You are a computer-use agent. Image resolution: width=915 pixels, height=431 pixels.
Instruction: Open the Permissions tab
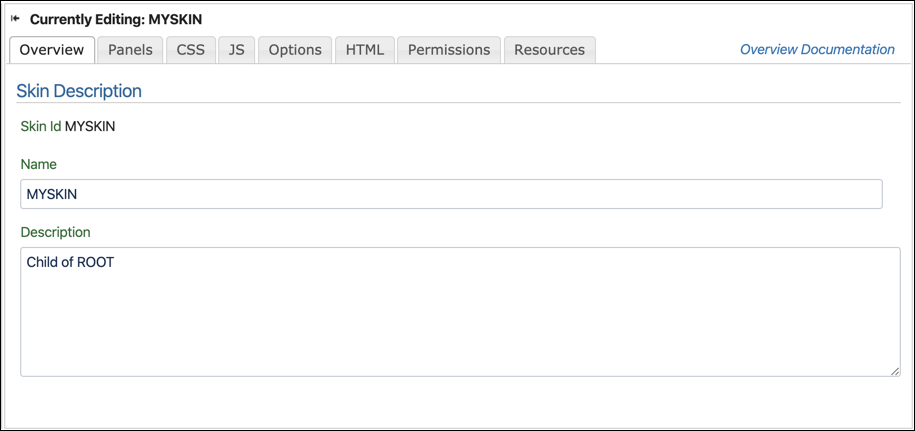[x=449, y=50]
